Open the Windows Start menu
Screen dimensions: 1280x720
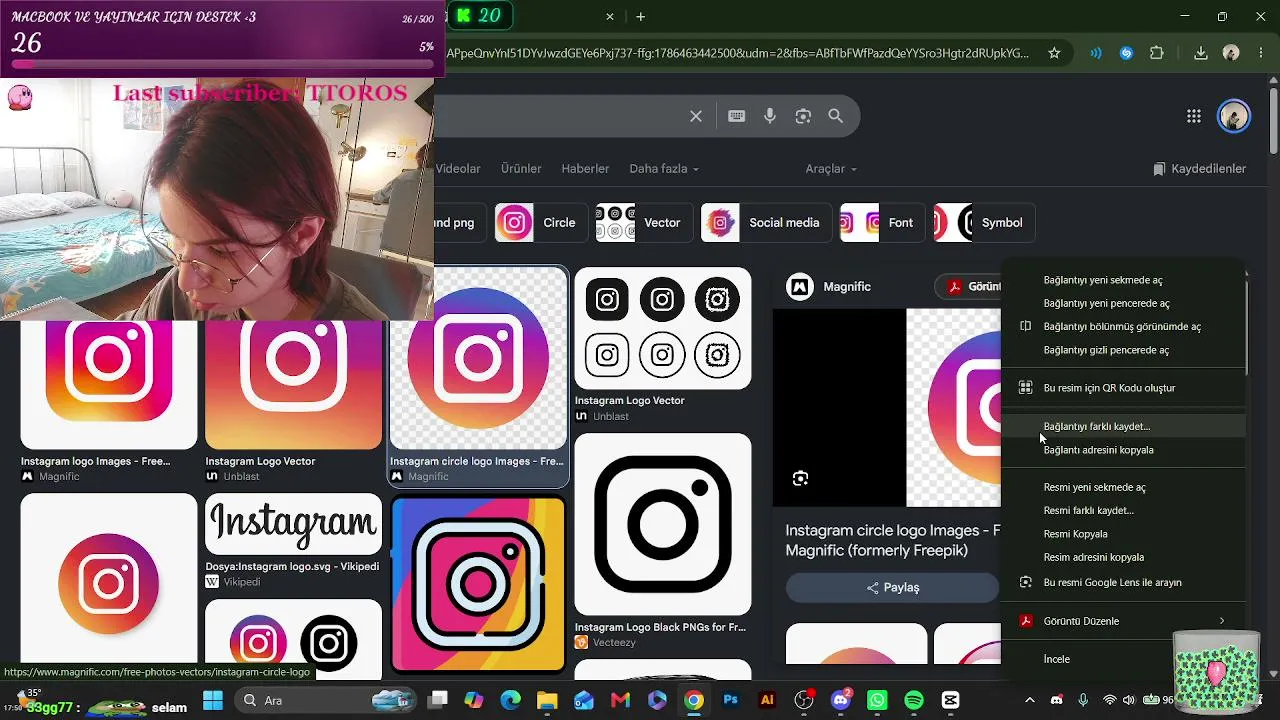coord(213,700)
